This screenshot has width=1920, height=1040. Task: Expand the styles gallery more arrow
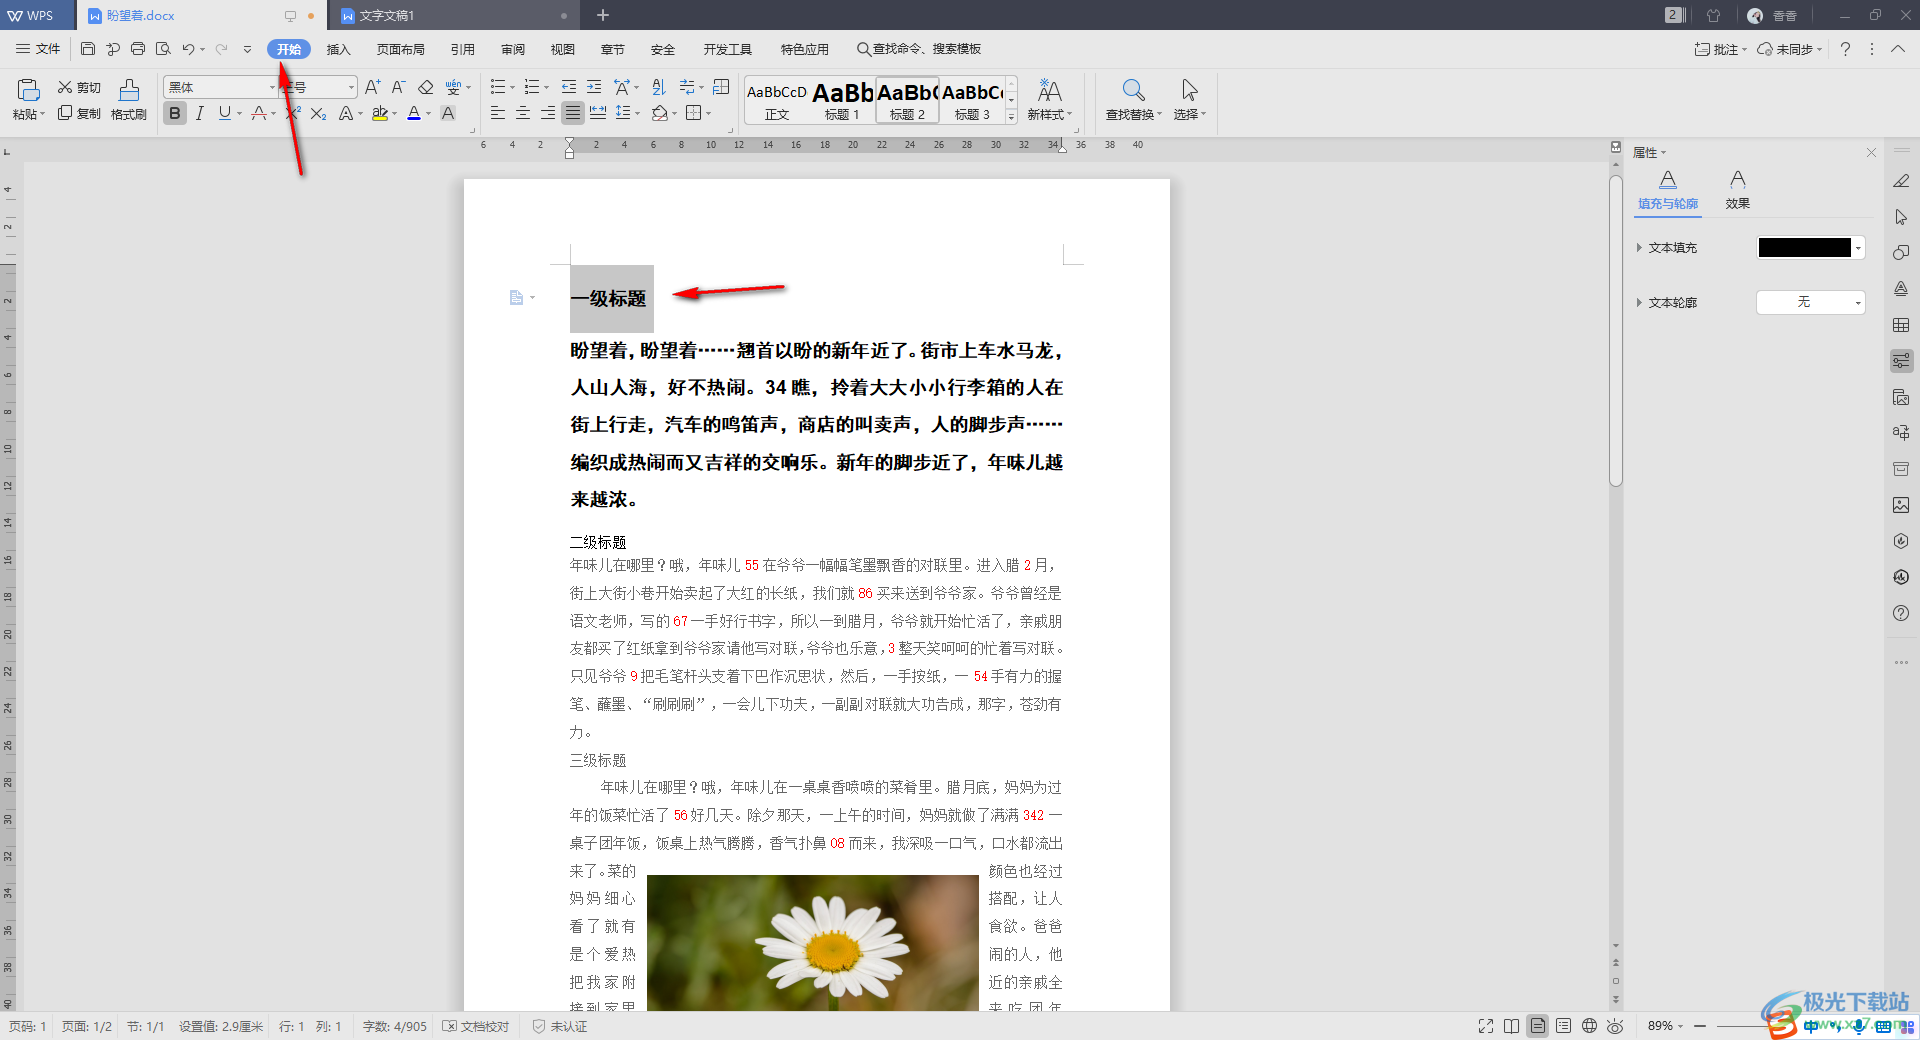1011,118
